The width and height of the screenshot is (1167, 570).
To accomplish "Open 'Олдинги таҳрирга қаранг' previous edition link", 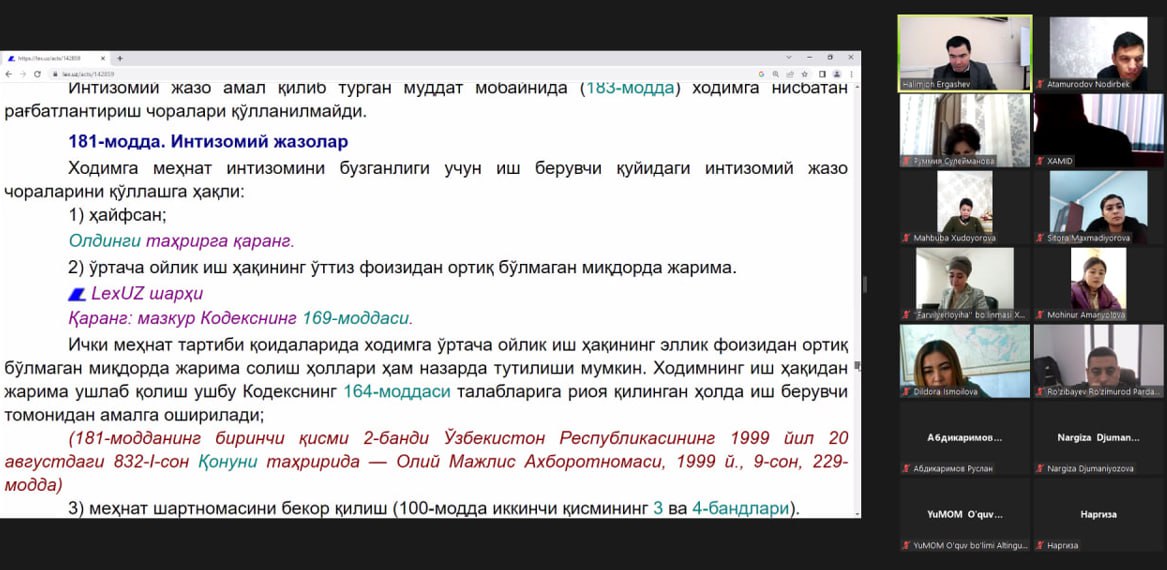I will click(181, 241).
